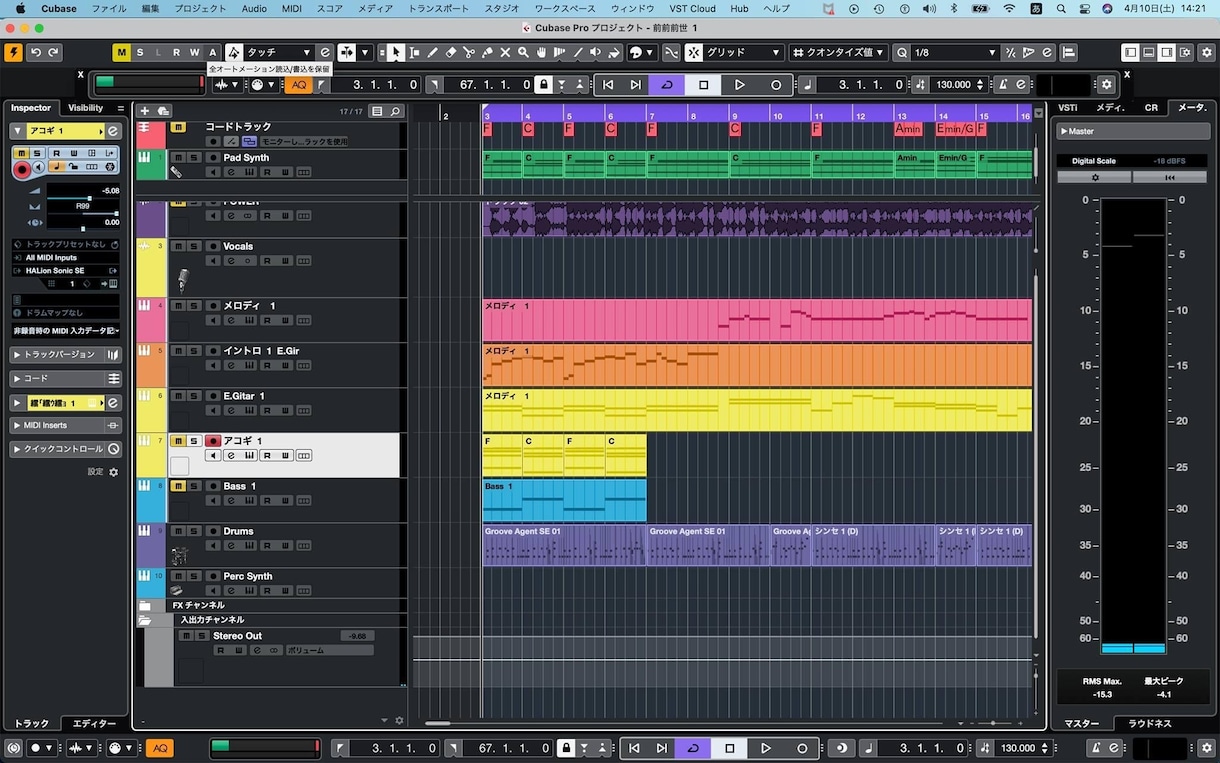The height and width of the screenshot is (763, 1220).
Task: Expand コード inspector section
Action: point(59,379)
